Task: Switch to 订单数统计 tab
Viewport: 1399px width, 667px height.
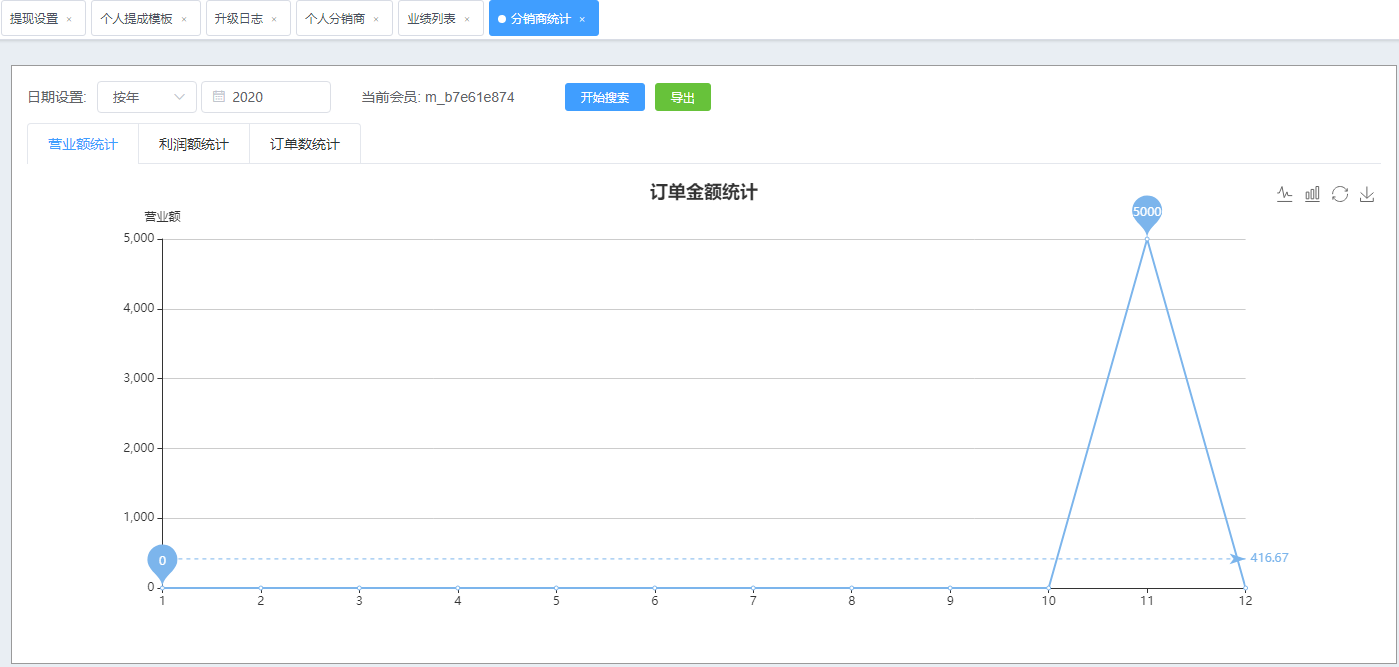Action: point(305,144)
